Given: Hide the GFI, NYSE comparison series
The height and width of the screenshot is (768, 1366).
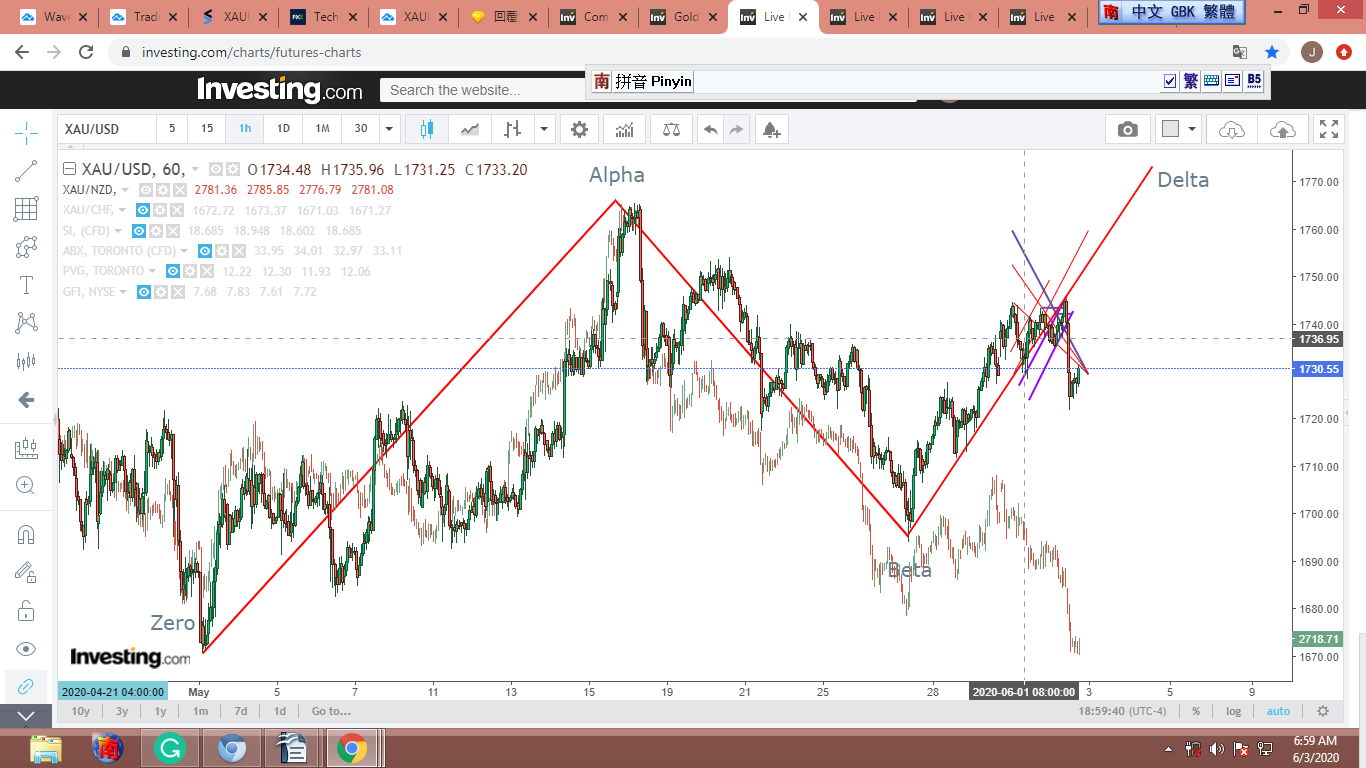Looking at the screenshot, I should pos(143,292).
